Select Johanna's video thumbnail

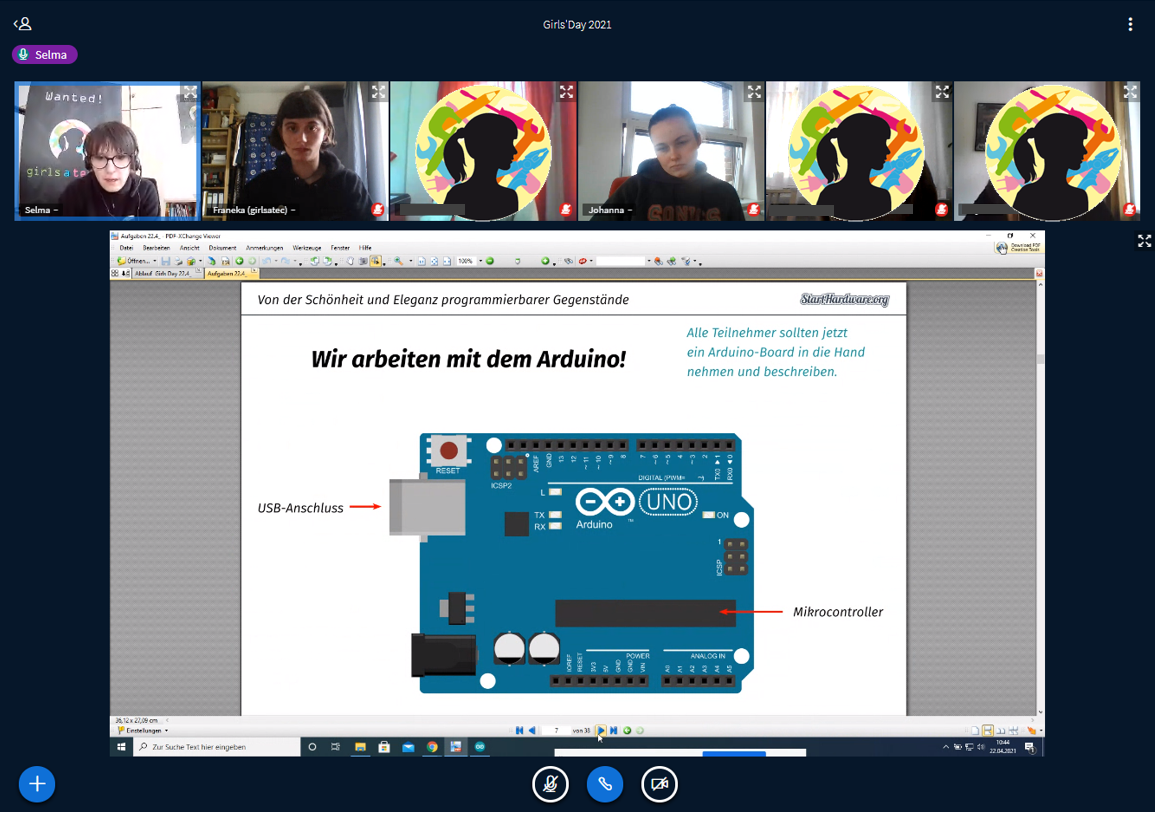(x=671, y=151)
